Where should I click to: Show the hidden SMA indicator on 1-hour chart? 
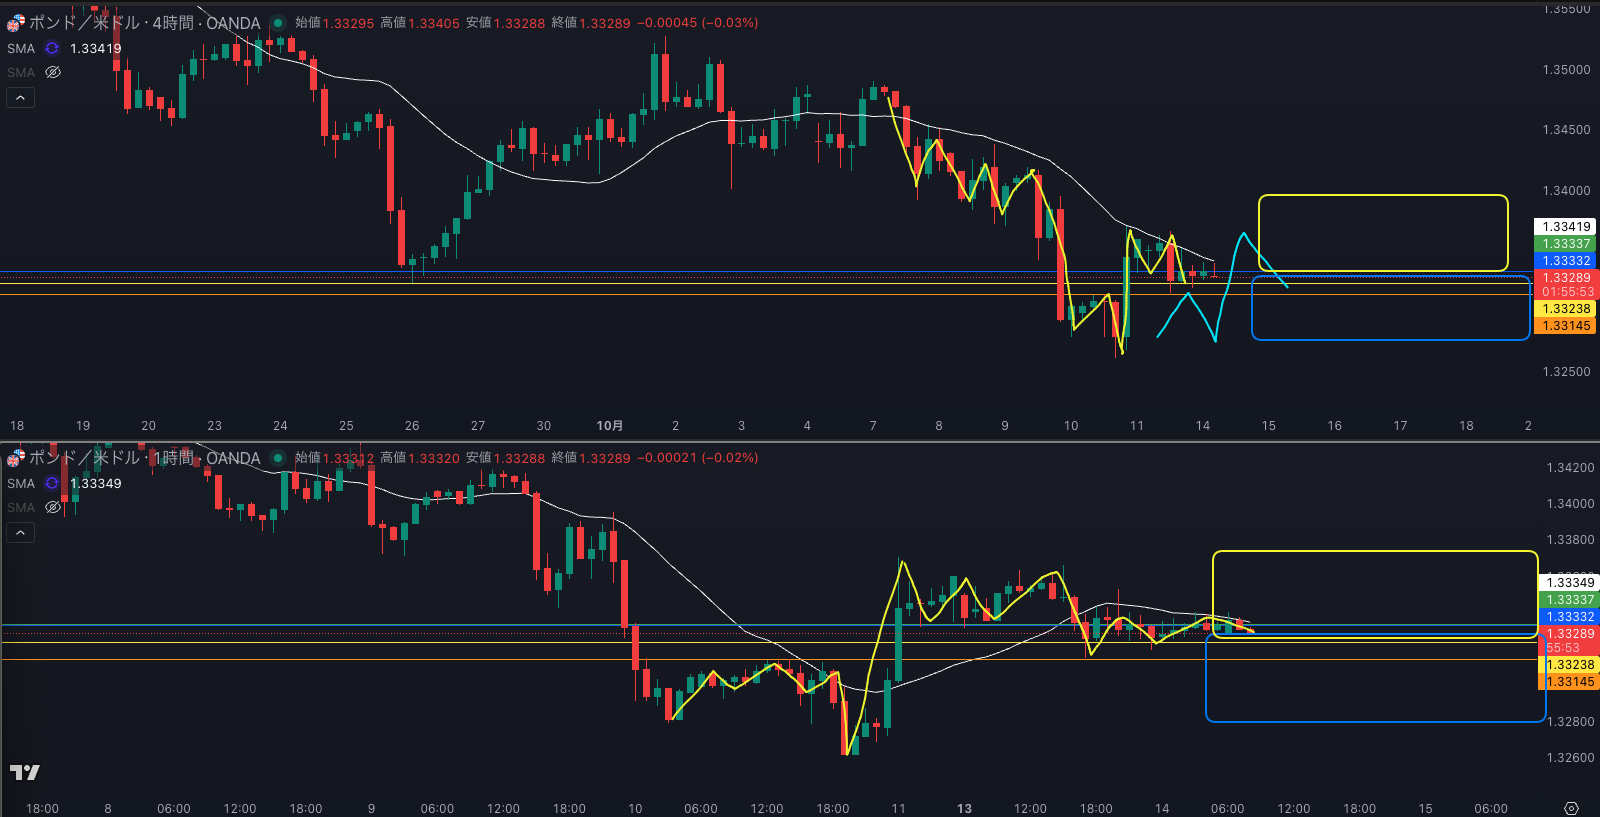point(53,507)
